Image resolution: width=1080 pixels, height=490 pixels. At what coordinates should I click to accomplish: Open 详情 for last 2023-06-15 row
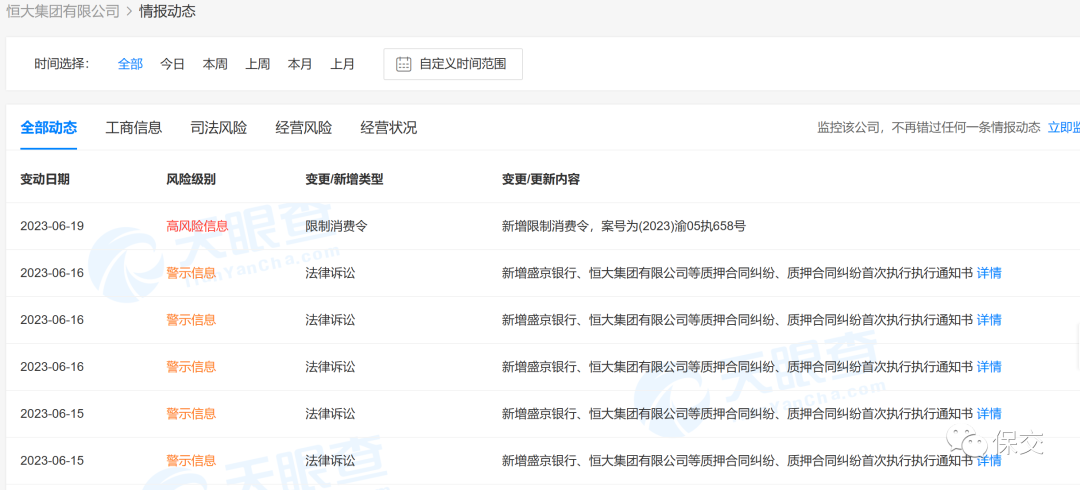tap(989, 460)
